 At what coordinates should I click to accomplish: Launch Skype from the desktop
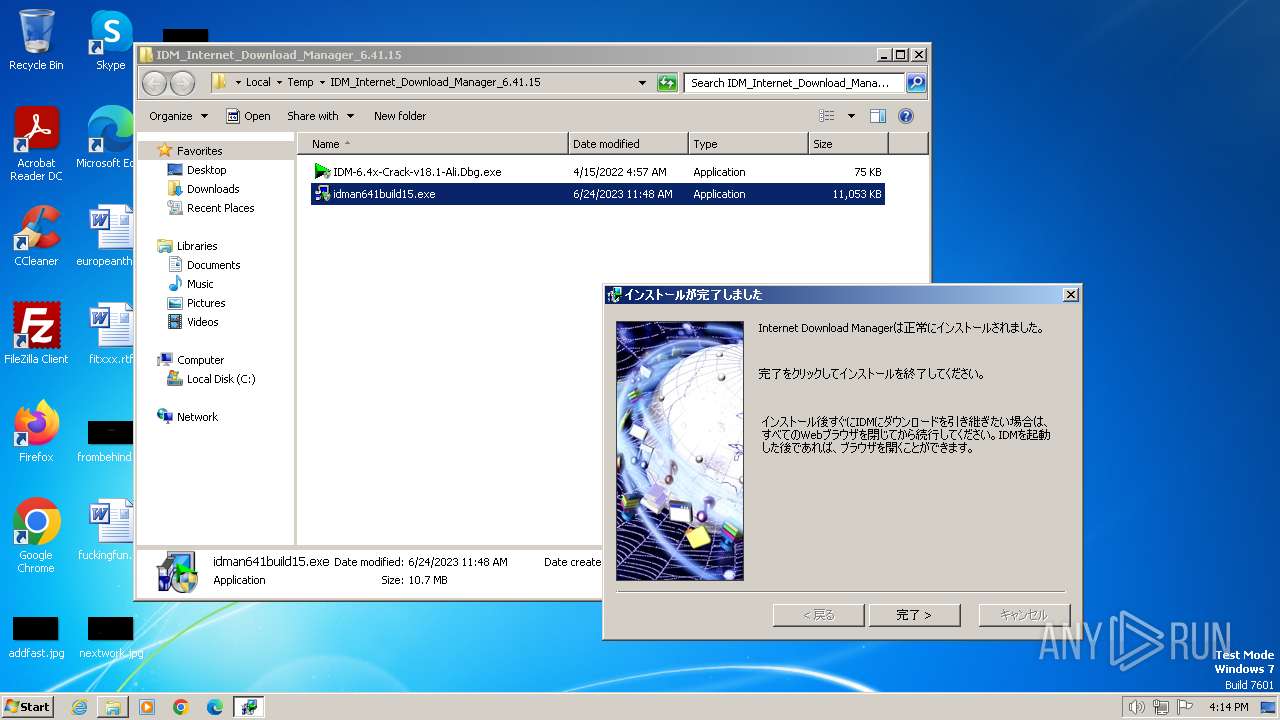(110, 40)
